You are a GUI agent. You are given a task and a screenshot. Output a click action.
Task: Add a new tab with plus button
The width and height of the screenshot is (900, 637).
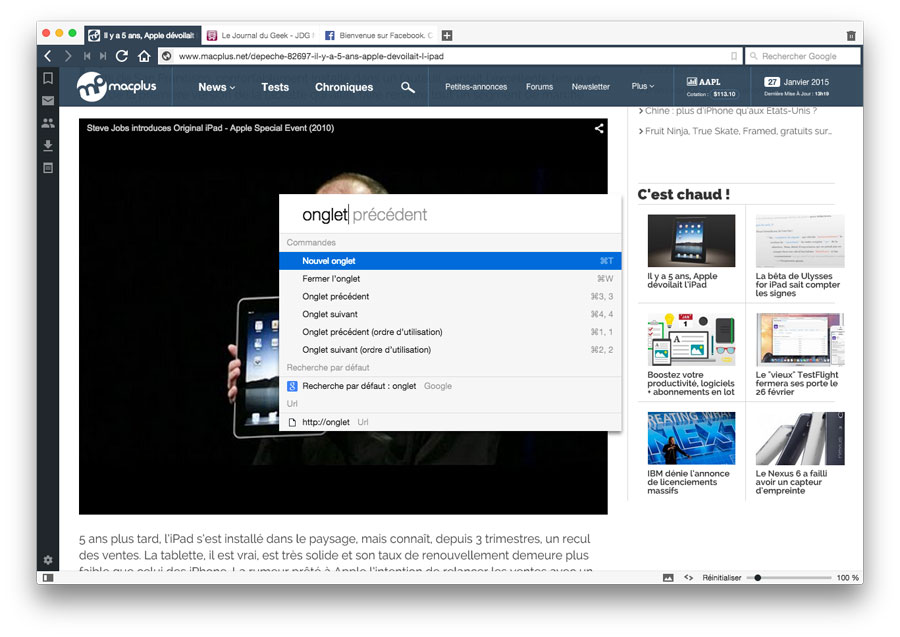tap(447, 36)
